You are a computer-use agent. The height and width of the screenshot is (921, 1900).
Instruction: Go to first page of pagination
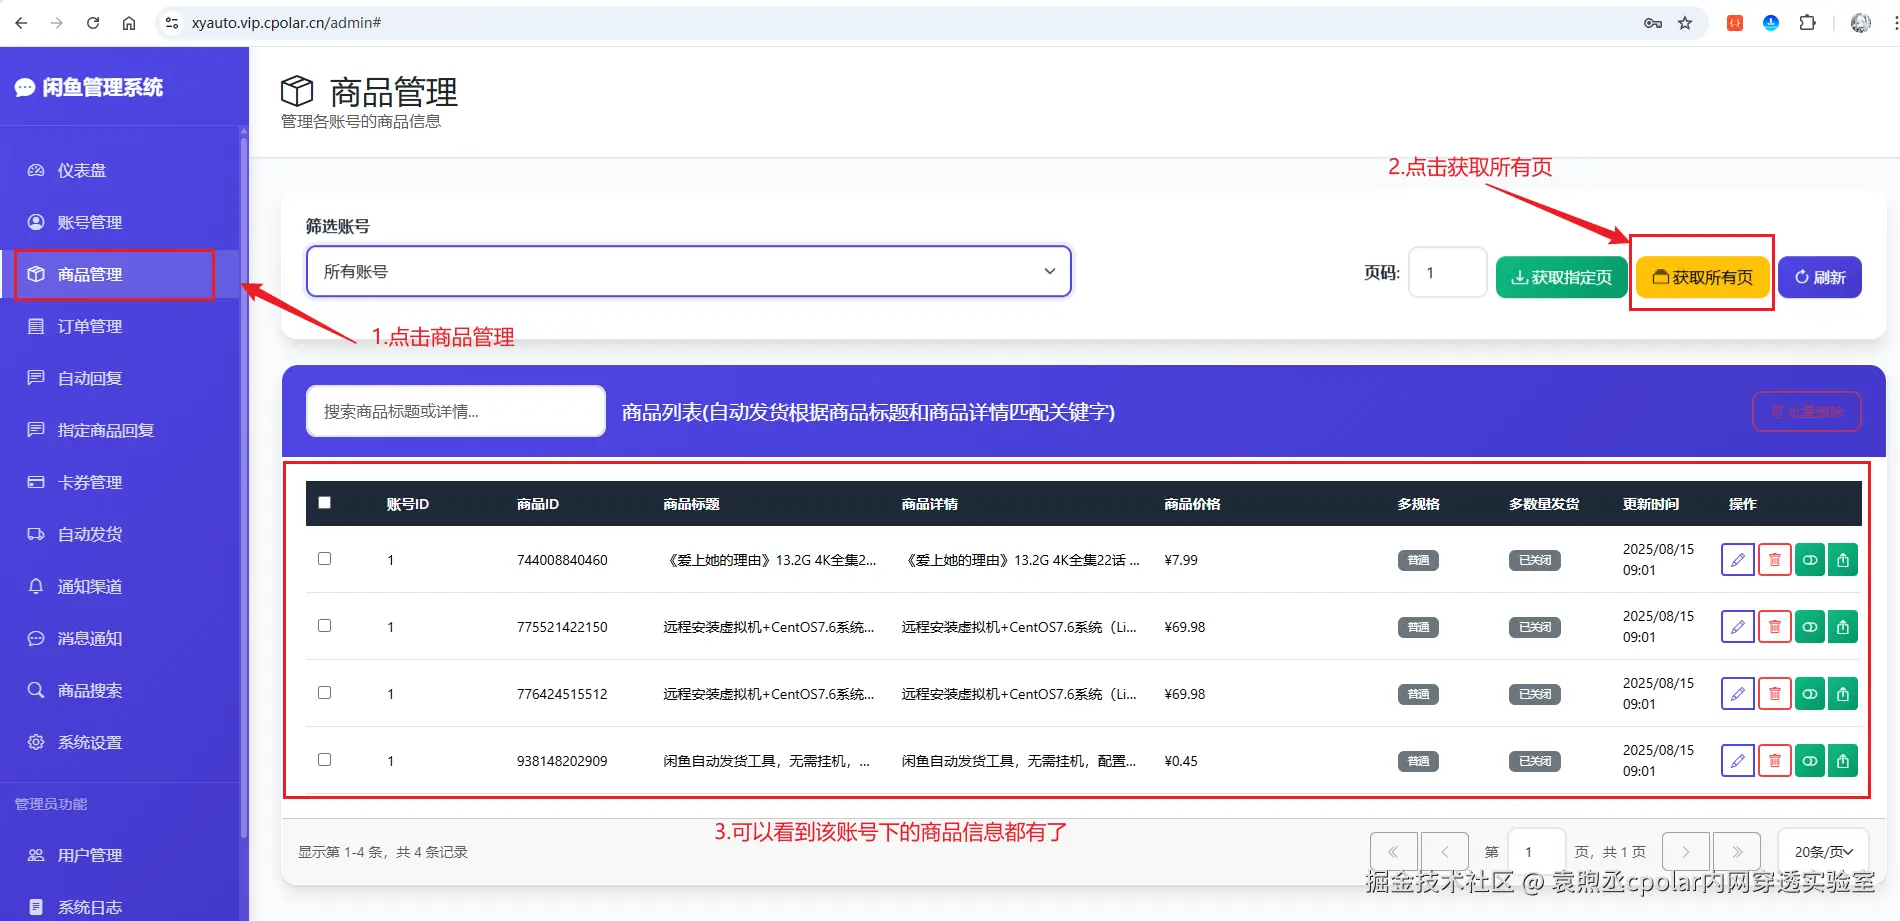tap(1393, 852)
